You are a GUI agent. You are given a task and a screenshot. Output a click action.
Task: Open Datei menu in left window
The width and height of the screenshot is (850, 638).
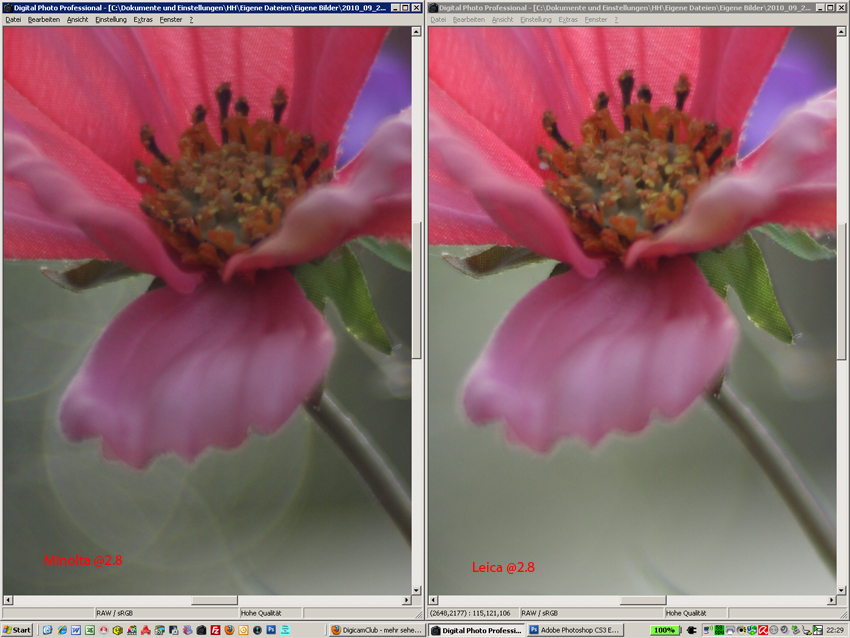click(13, 20)
